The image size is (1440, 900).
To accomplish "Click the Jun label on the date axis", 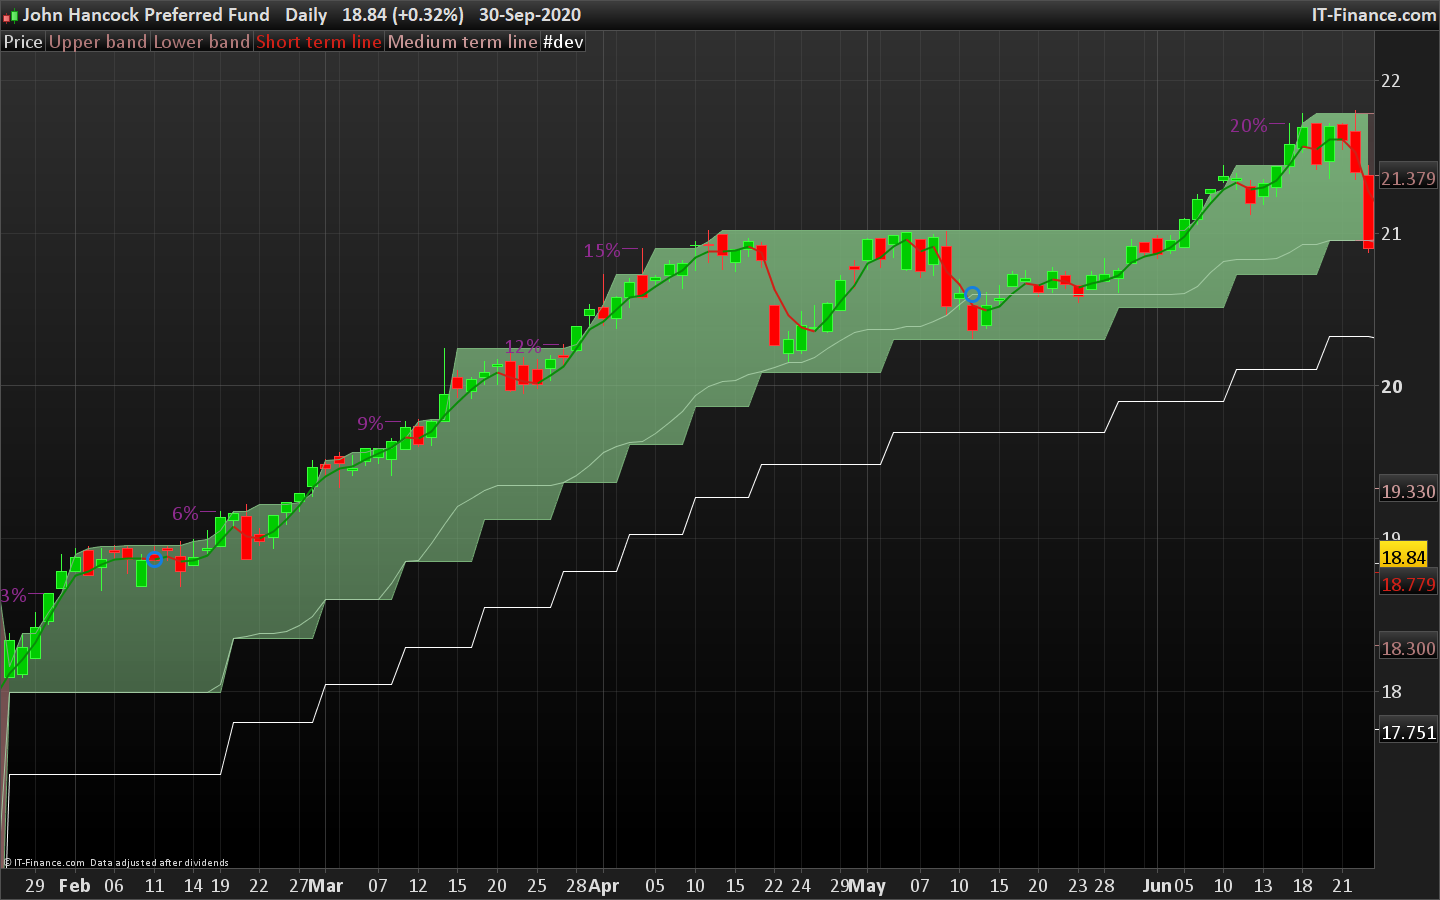I will [1157, 886].
